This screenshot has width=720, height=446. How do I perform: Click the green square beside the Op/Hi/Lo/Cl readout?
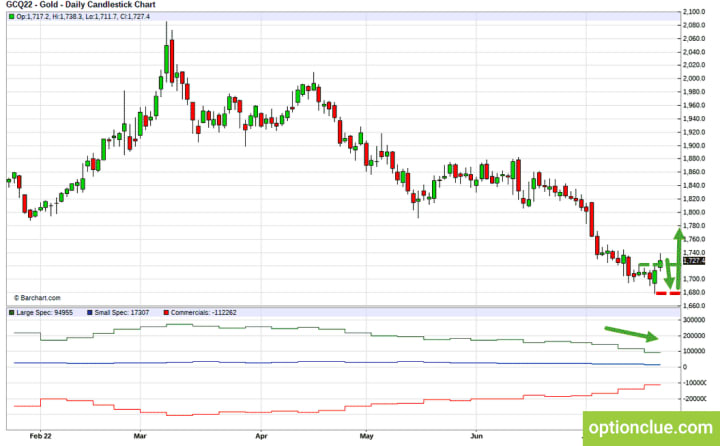pos(11,17)
